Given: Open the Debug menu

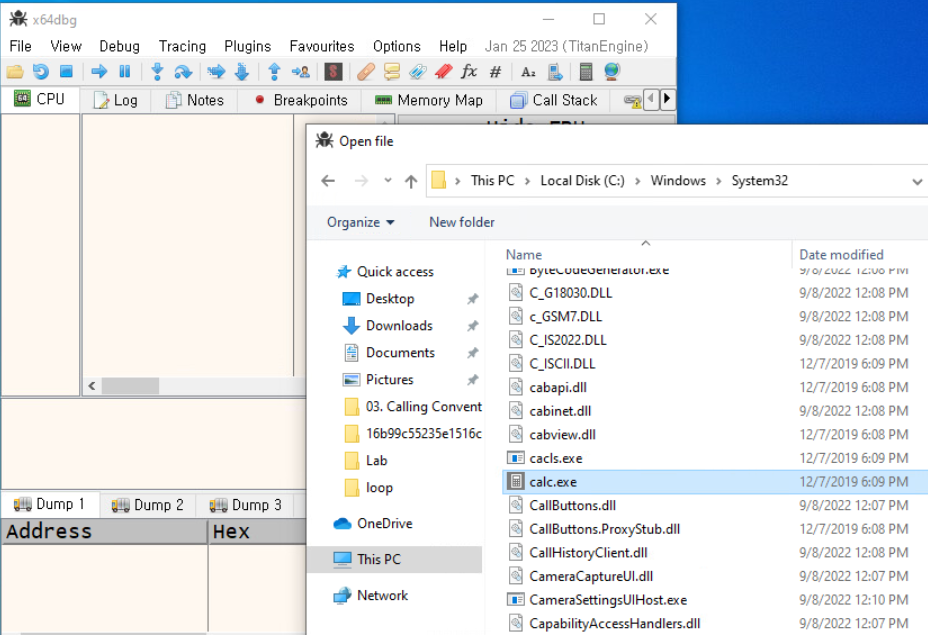Looking at the screenshot, I should pos(119,46).
